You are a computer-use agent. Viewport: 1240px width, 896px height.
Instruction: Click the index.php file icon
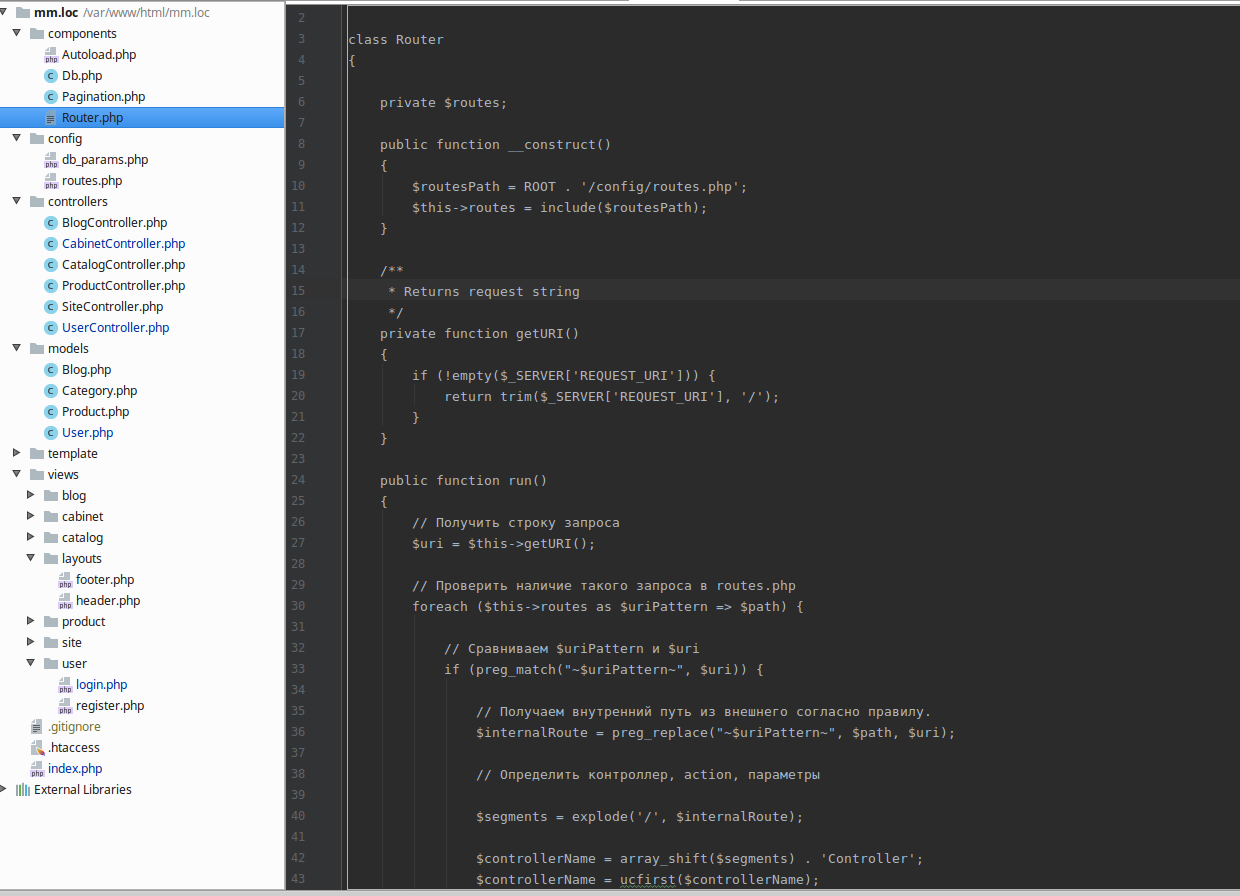[37, 769]
